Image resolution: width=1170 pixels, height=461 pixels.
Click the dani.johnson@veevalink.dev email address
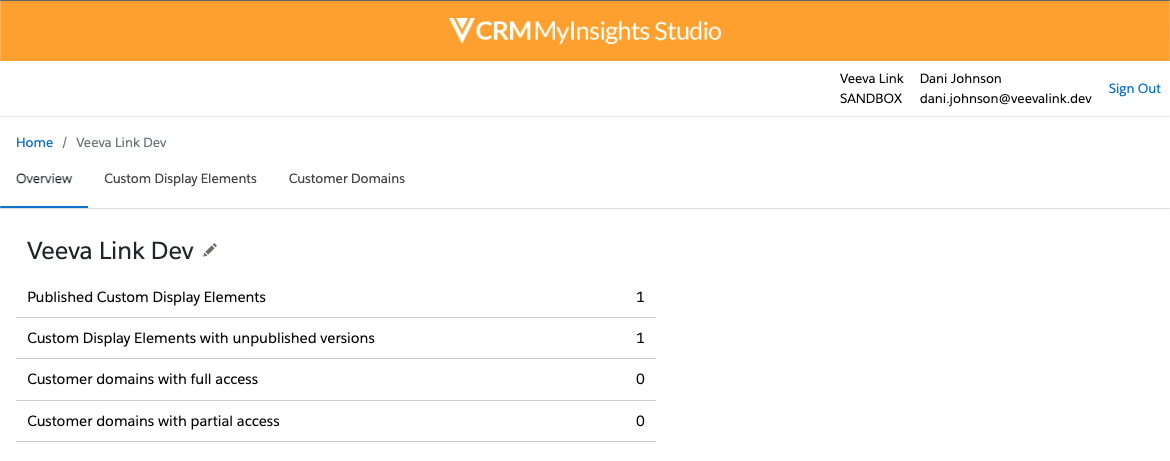click(x=1005, y=99)
